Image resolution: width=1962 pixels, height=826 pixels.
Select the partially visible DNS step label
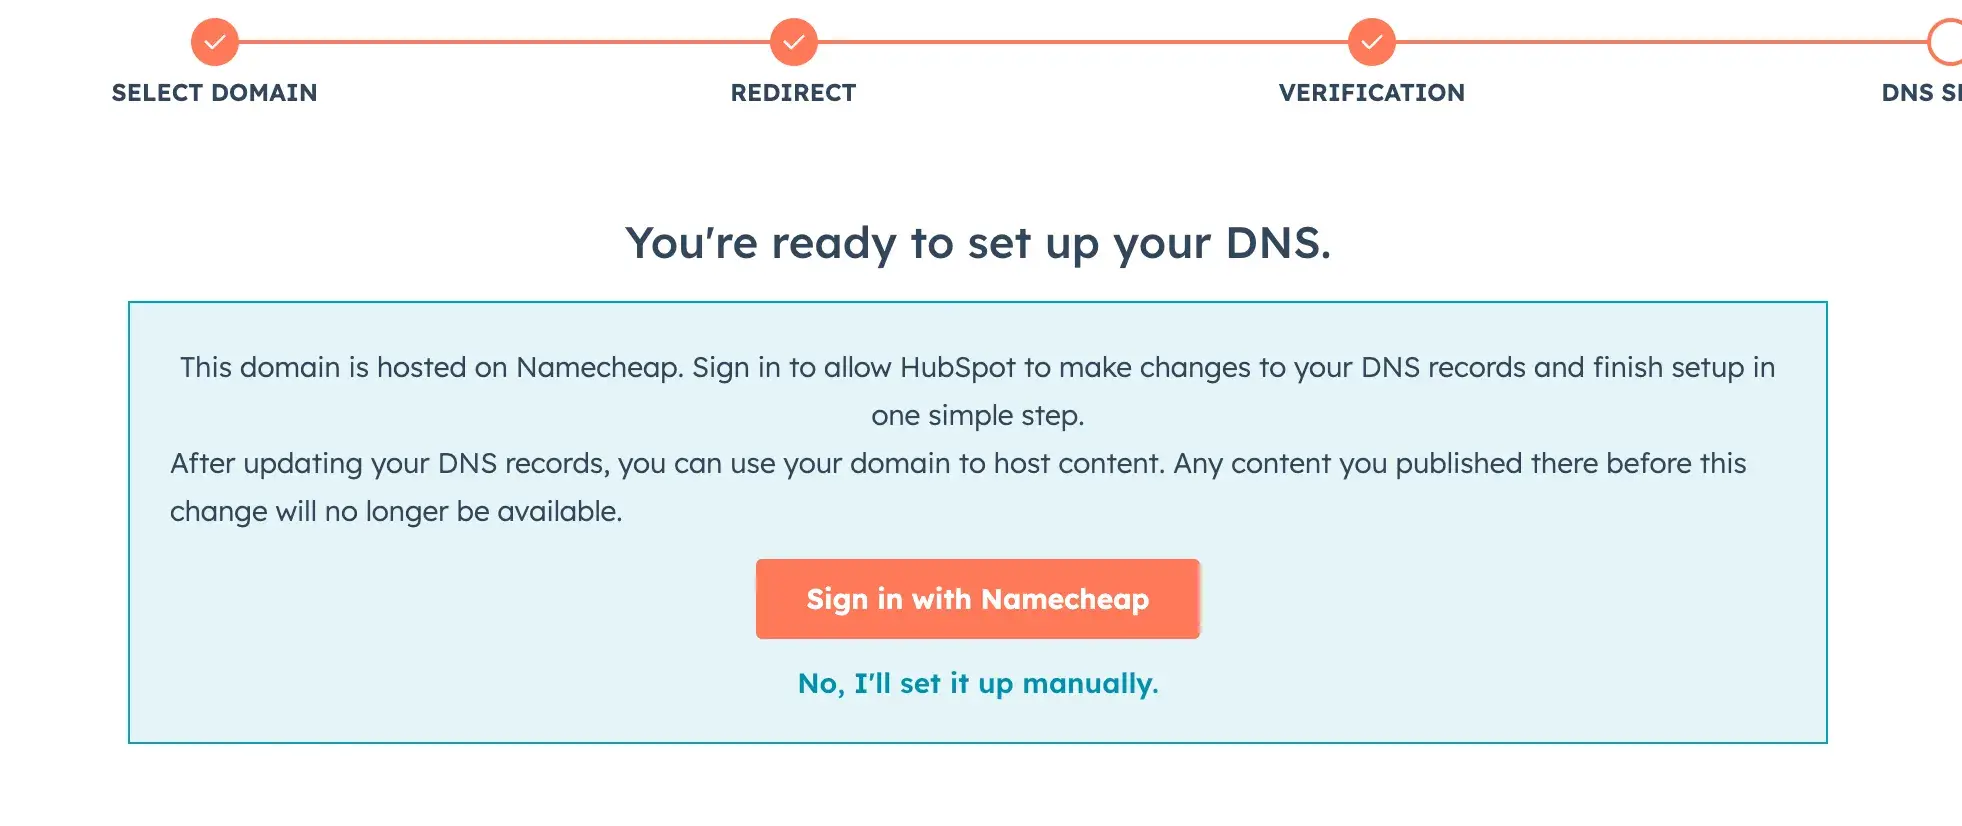(1920, 93)
